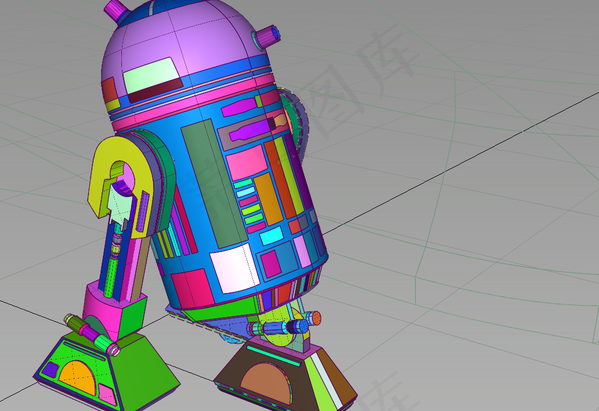
Task: Select the white square panel on lower body
Action: (235, 268)
